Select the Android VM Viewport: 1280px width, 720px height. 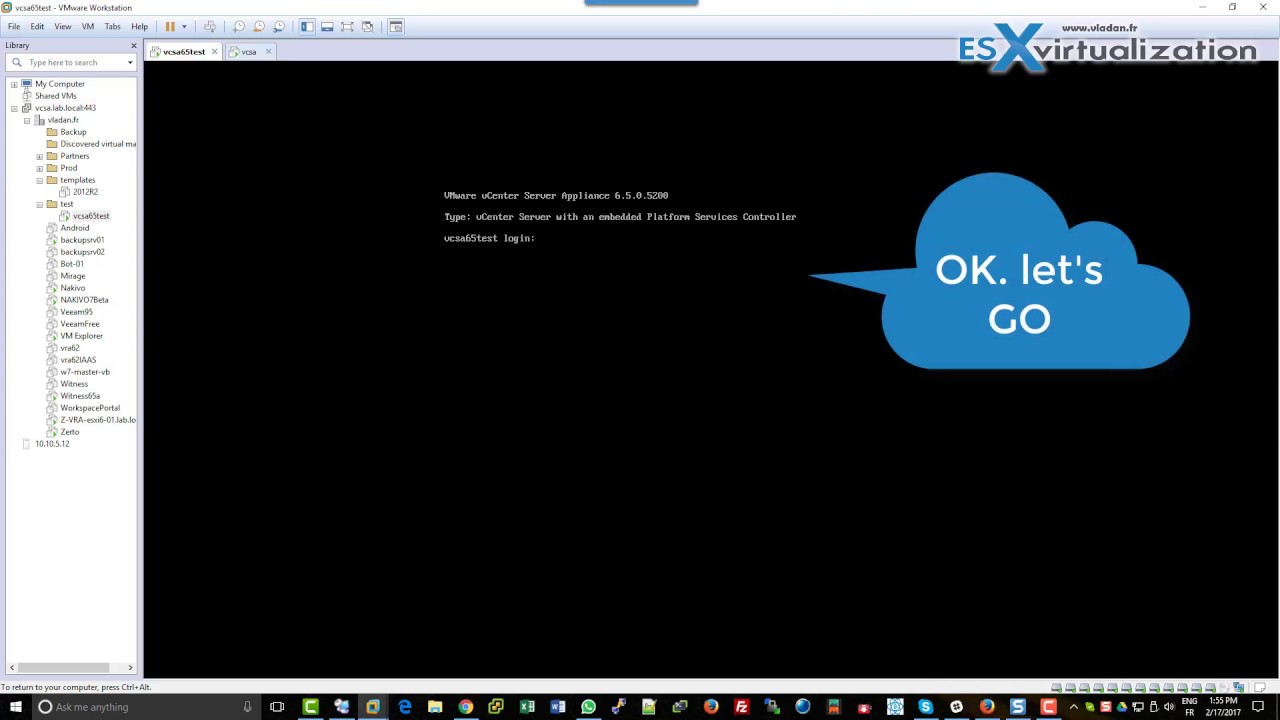click(74, 228)
